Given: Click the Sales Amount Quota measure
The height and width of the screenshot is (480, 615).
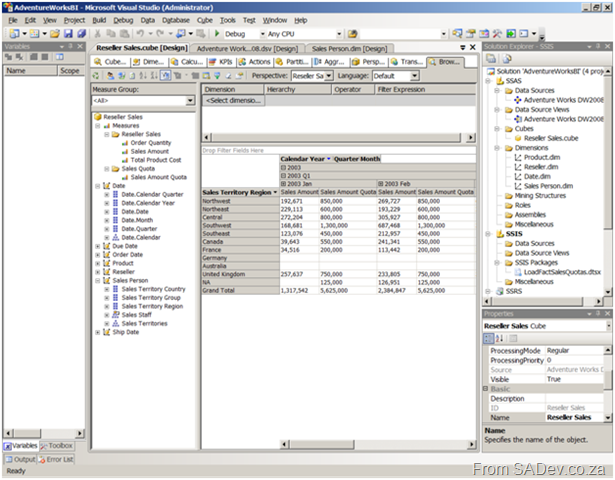Looking at the screenshot, I should click(x=158, y=177).
